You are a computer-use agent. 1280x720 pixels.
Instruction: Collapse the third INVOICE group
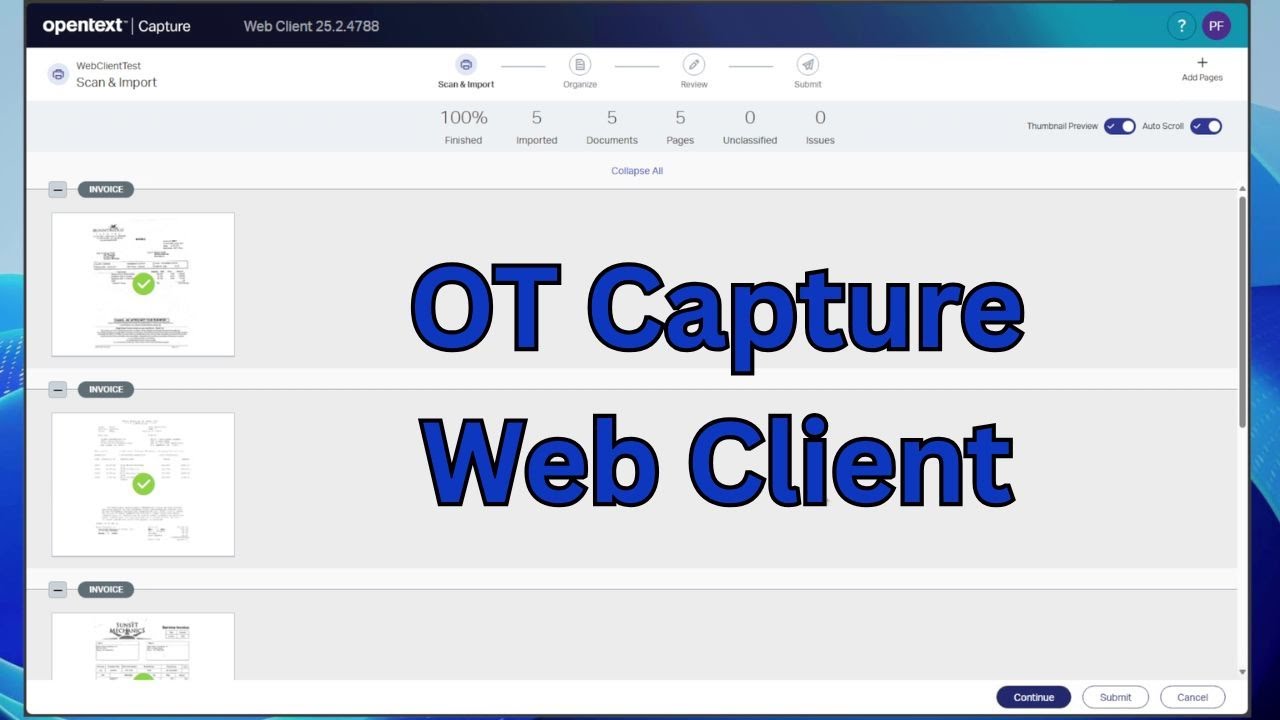click(x=58, y=589)
